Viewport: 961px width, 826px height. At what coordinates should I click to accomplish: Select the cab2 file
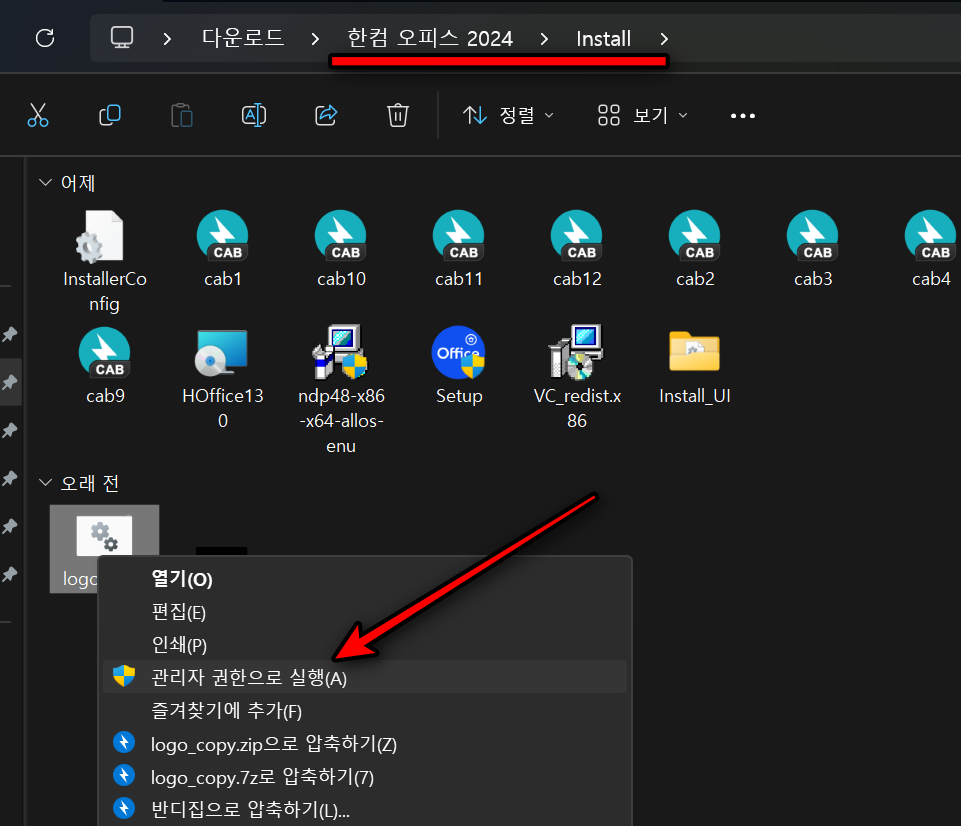(x=695, y=249)
